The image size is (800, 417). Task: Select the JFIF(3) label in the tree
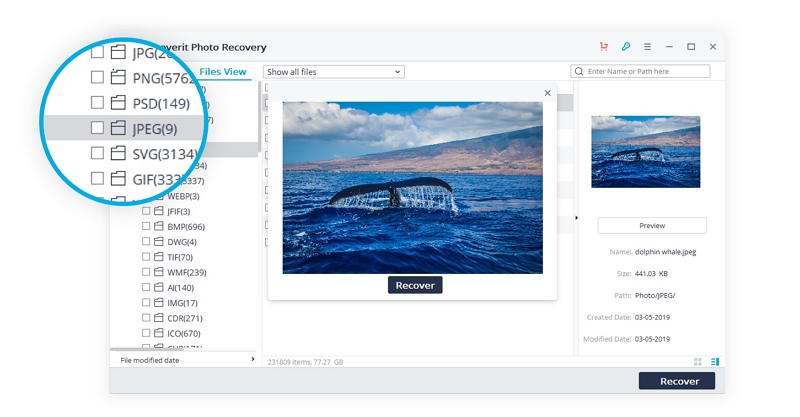pyautogui.click(x=179, y=211)
